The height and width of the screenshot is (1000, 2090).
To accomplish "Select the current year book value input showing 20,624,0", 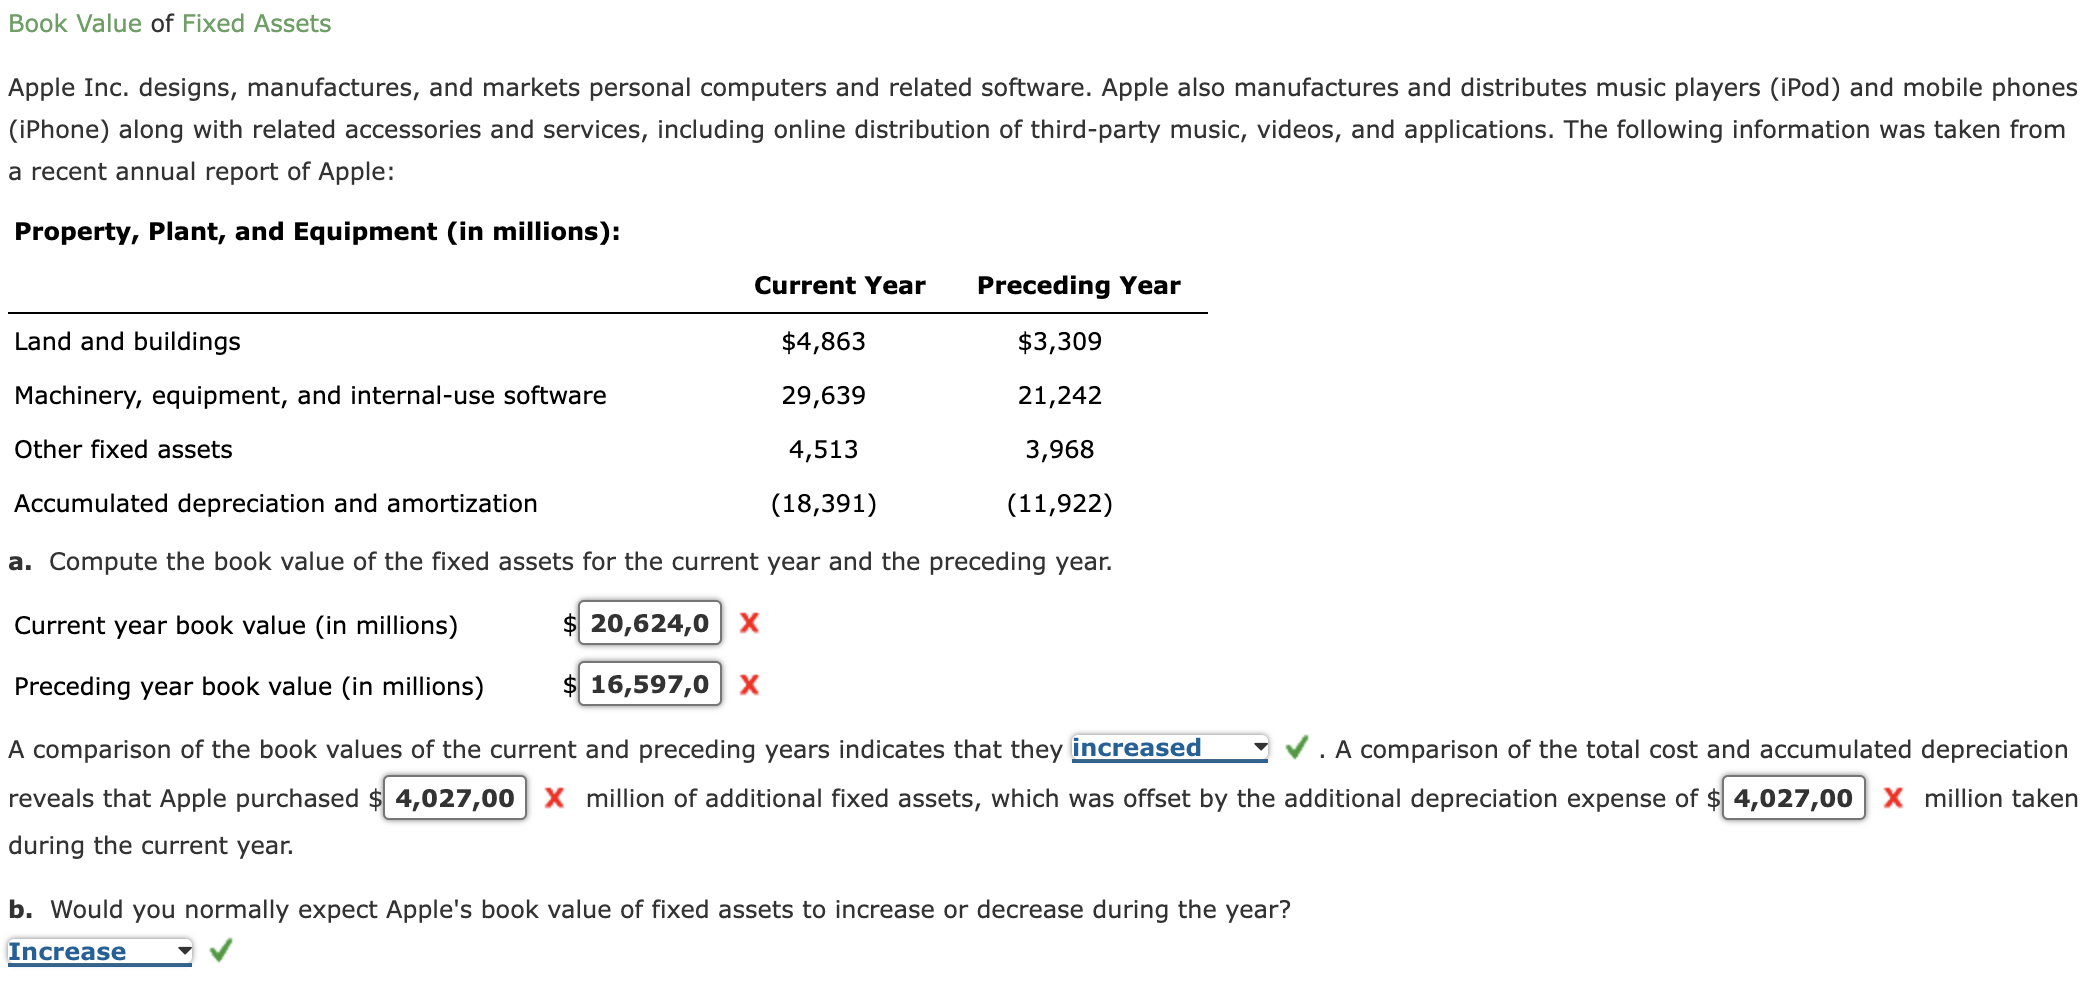I will pyautogui.click(x=648, y=624).
